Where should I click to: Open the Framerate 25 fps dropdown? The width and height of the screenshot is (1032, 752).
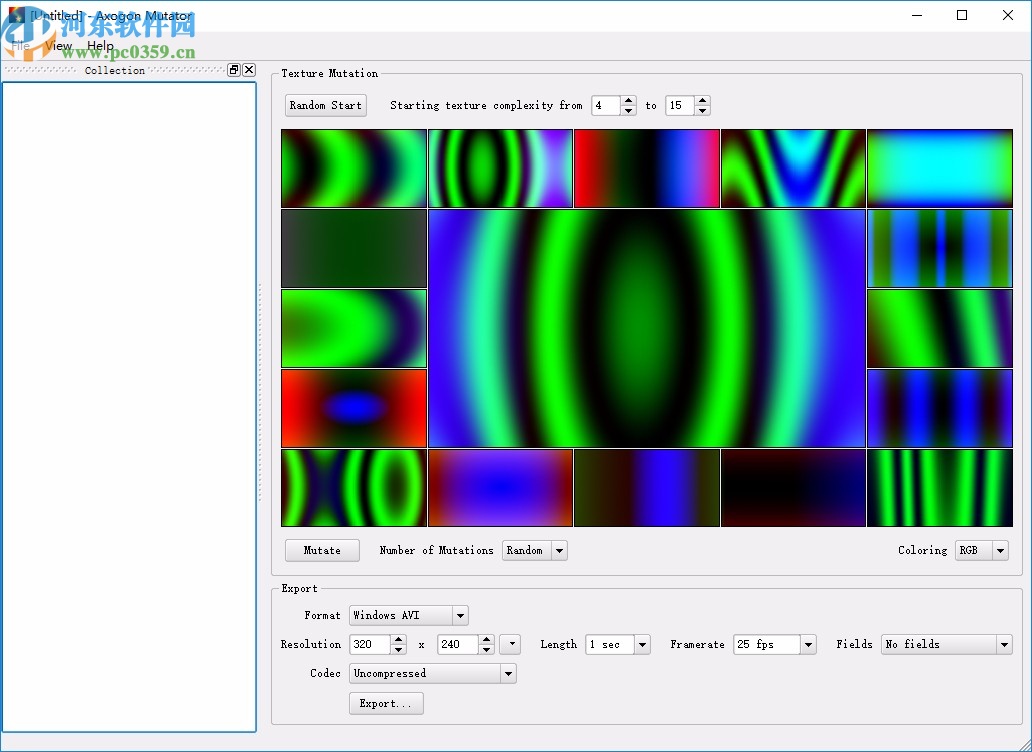tap(808, 645)
